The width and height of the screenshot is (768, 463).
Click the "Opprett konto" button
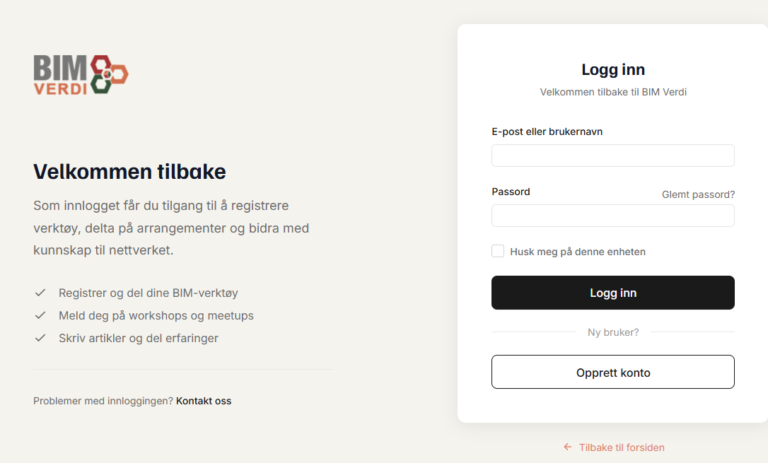(x=612, y=372)
